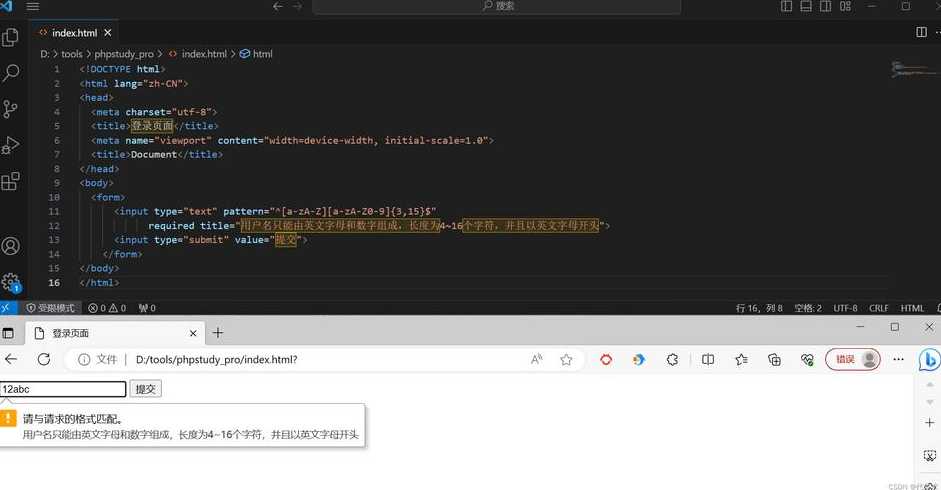
Task: Open a new browser tab
Action: coord(218,333)
